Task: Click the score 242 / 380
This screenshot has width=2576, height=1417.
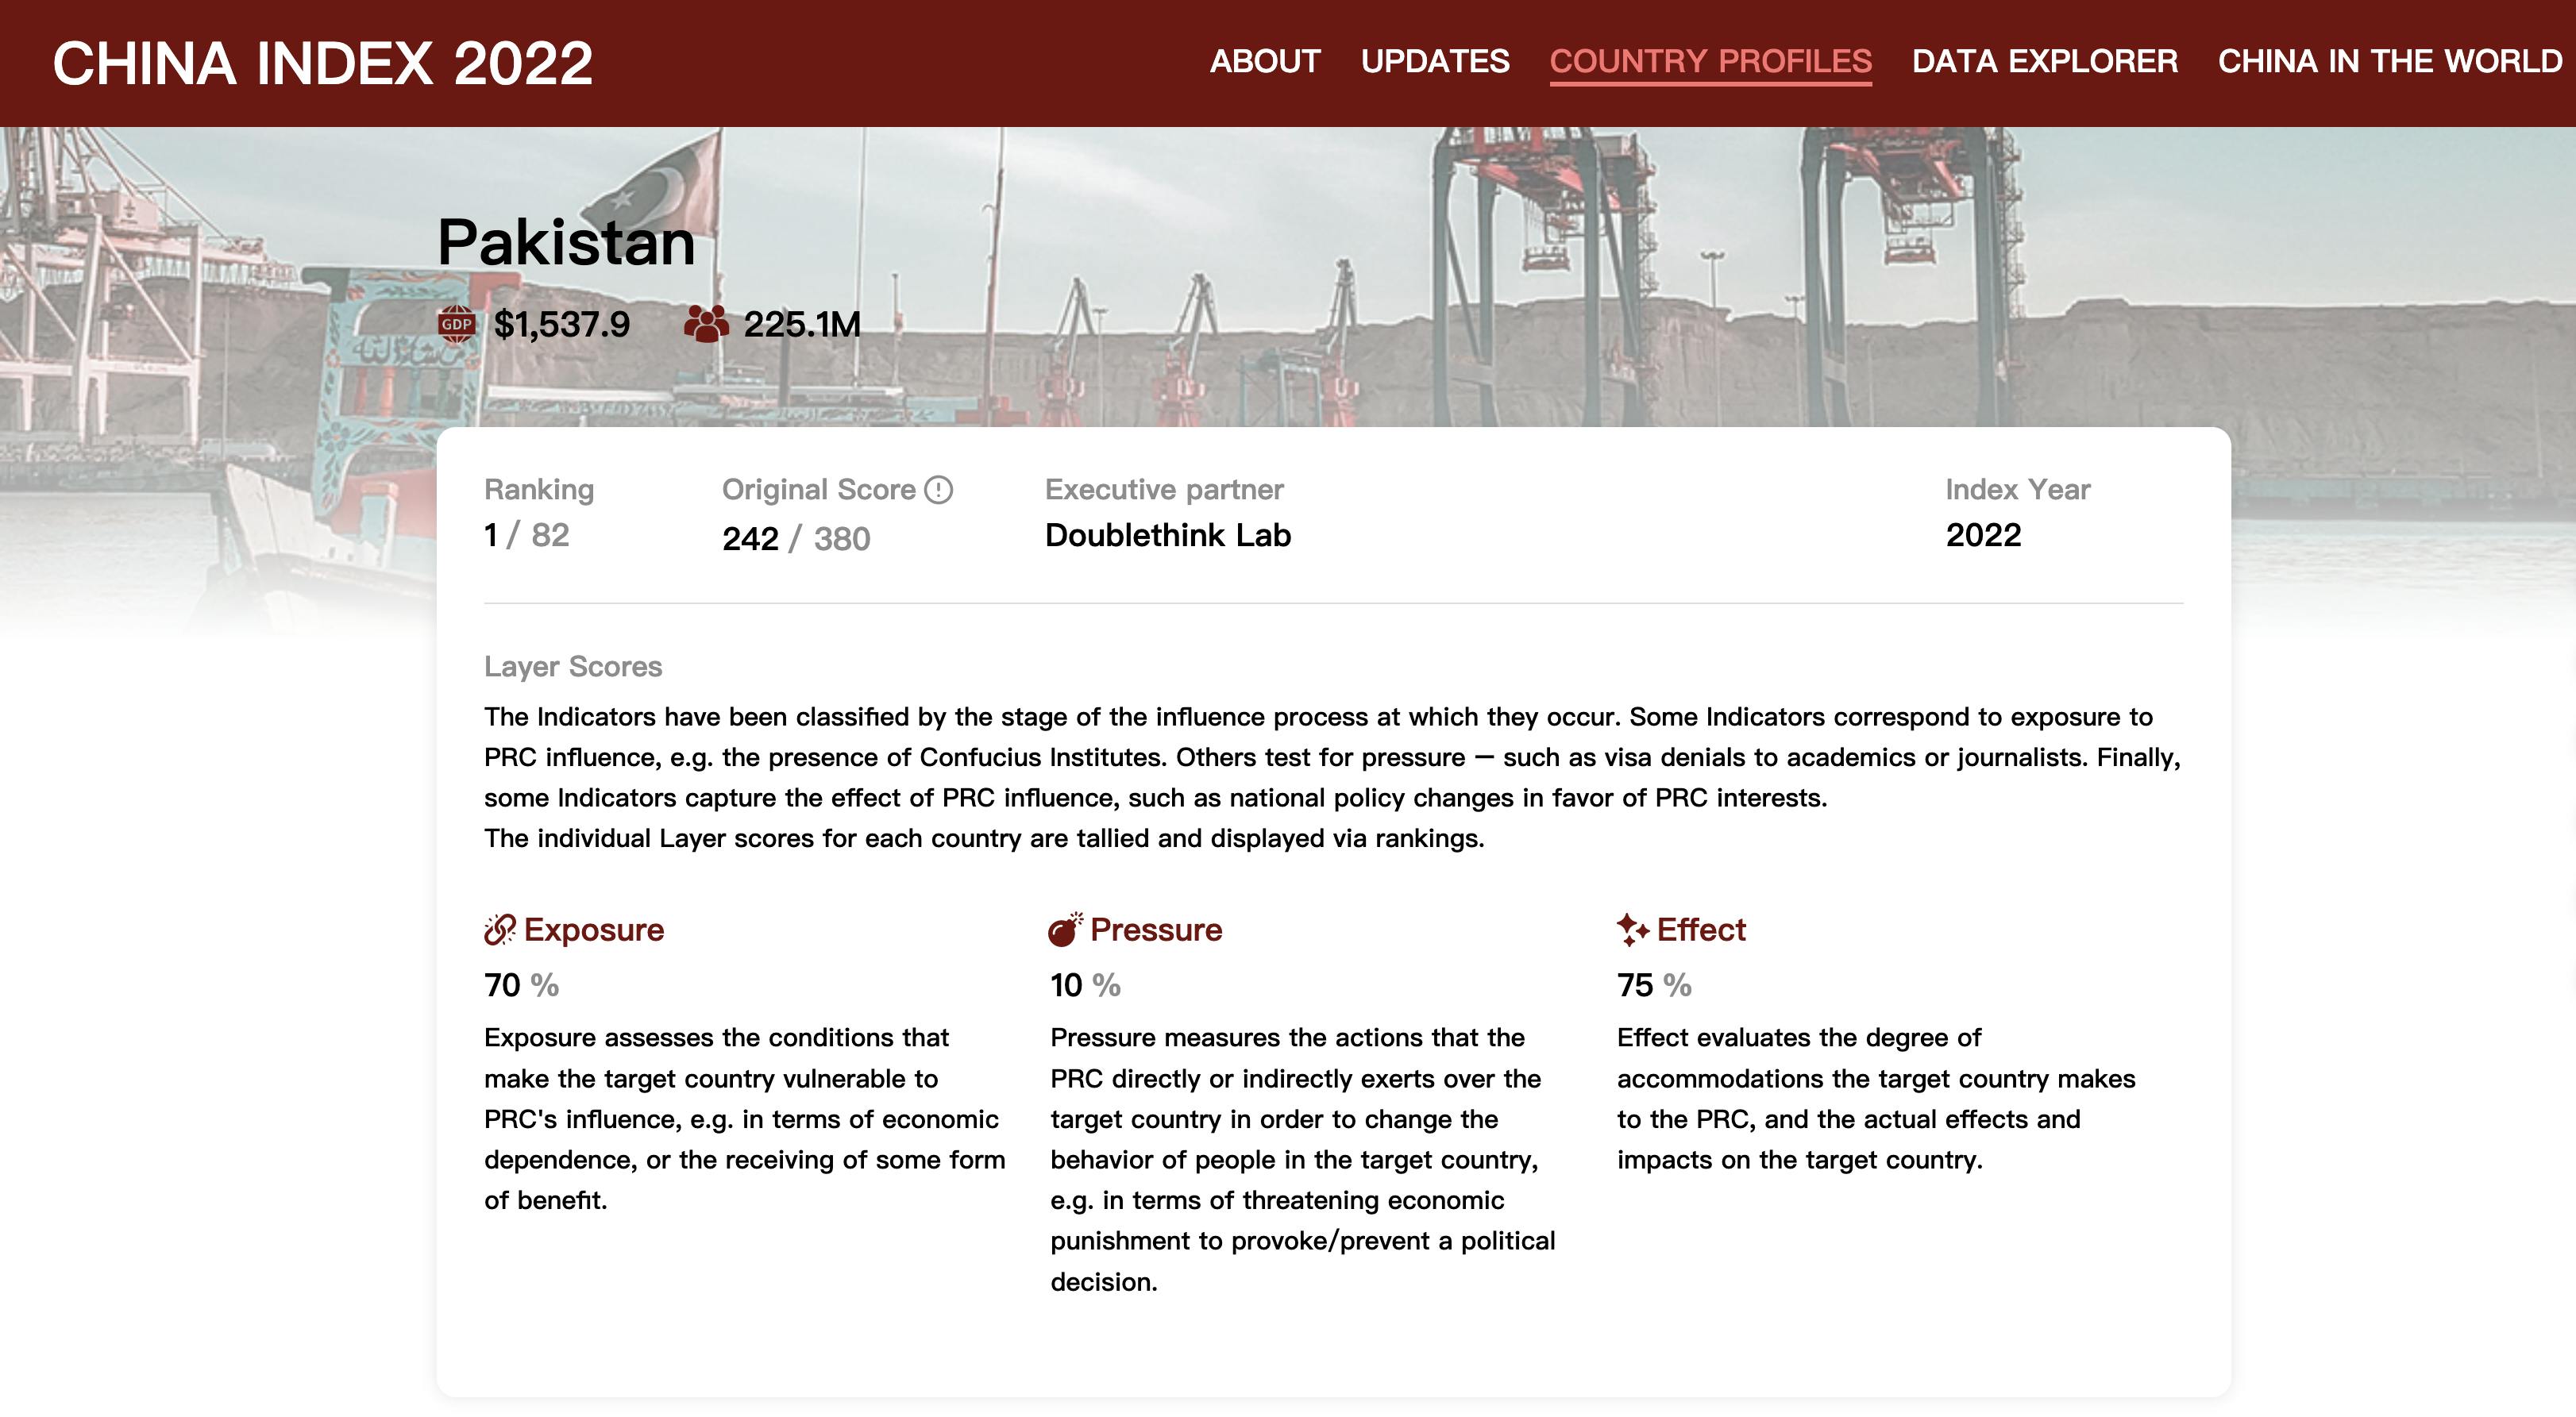Action: coord(796,539)
